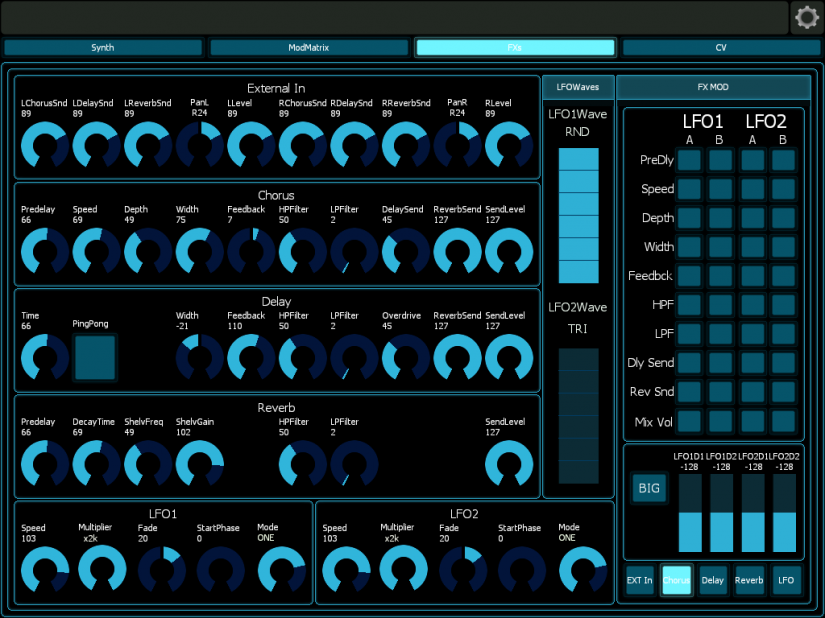Enable LFO1 A modulation for PreDly
Viewport: 825px width, 618px height.
point(689,160)
